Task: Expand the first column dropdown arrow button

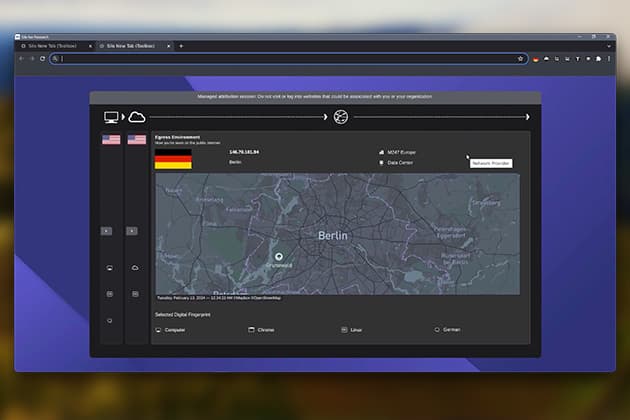Action: (107, 231)
